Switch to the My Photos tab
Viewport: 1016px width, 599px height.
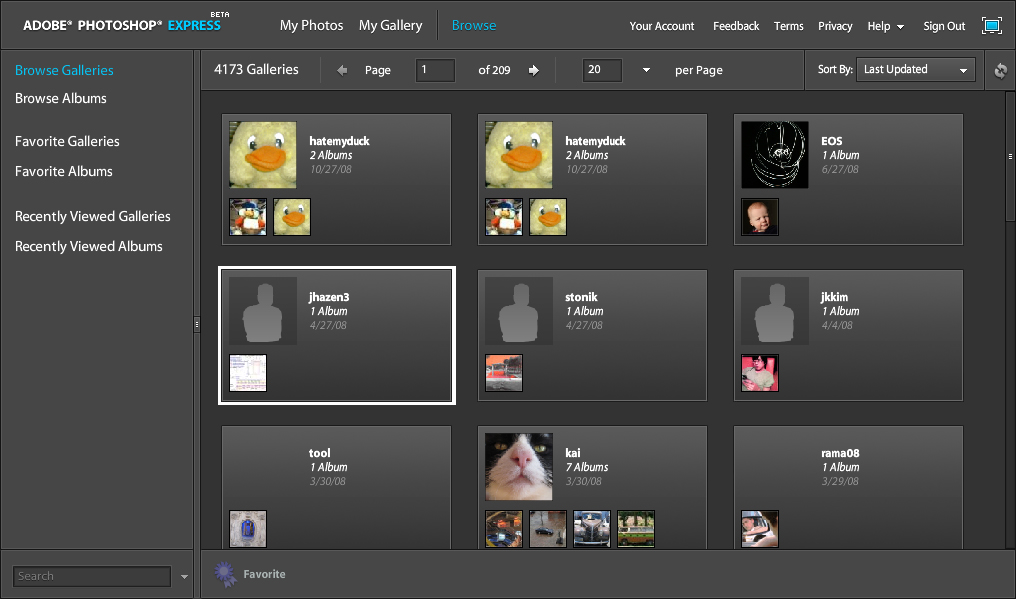point(311,25)
